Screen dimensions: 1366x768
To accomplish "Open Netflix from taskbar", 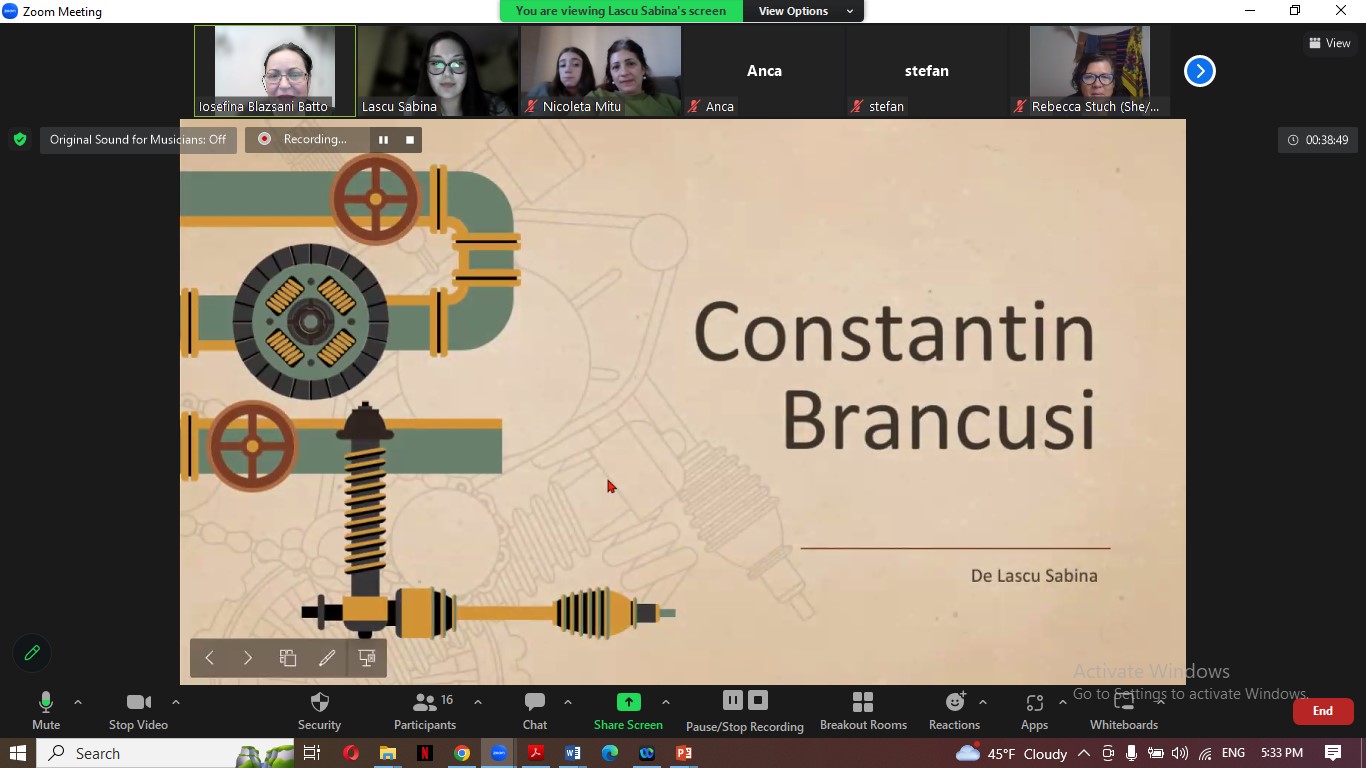I will click(425, 753).
